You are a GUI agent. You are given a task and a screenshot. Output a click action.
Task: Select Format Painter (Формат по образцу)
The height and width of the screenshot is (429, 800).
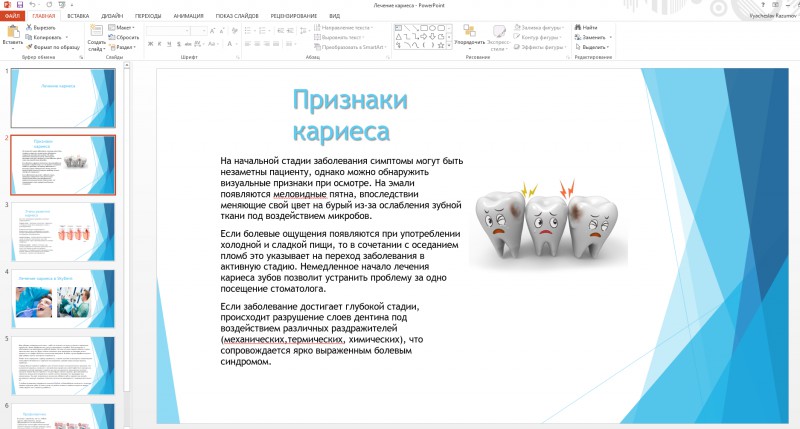point(53,47)
